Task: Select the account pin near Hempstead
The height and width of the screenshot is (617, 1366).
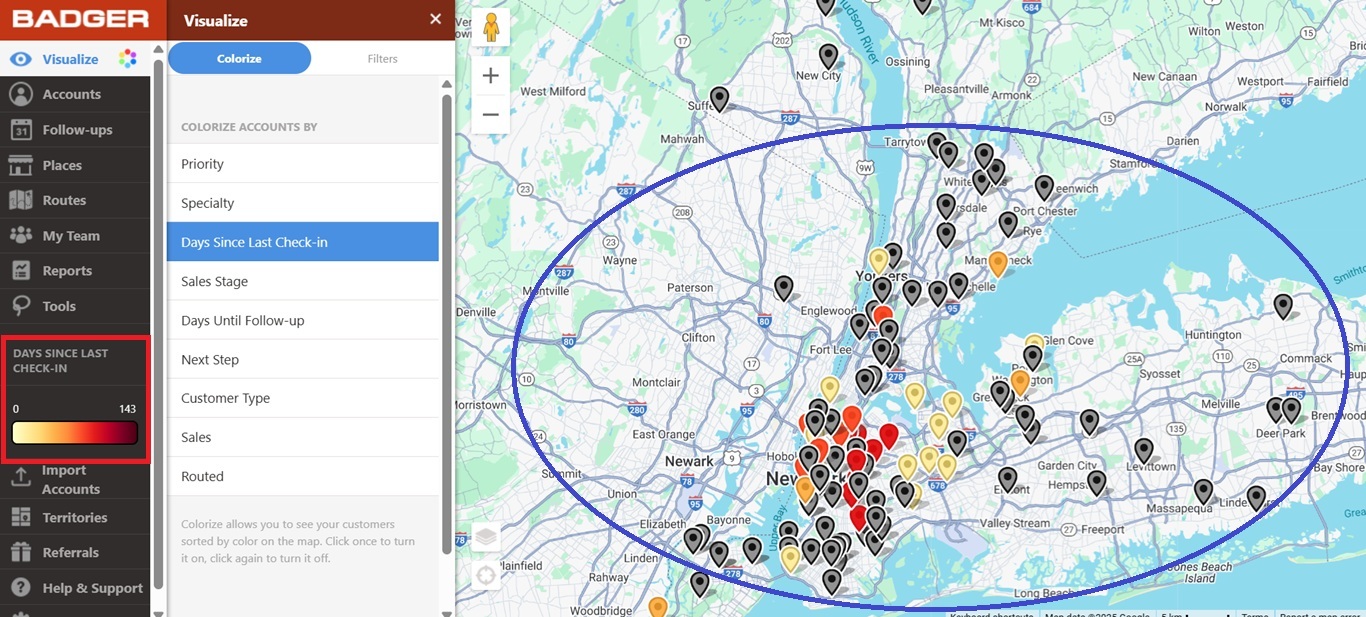Action: [x=1097, y=483]
